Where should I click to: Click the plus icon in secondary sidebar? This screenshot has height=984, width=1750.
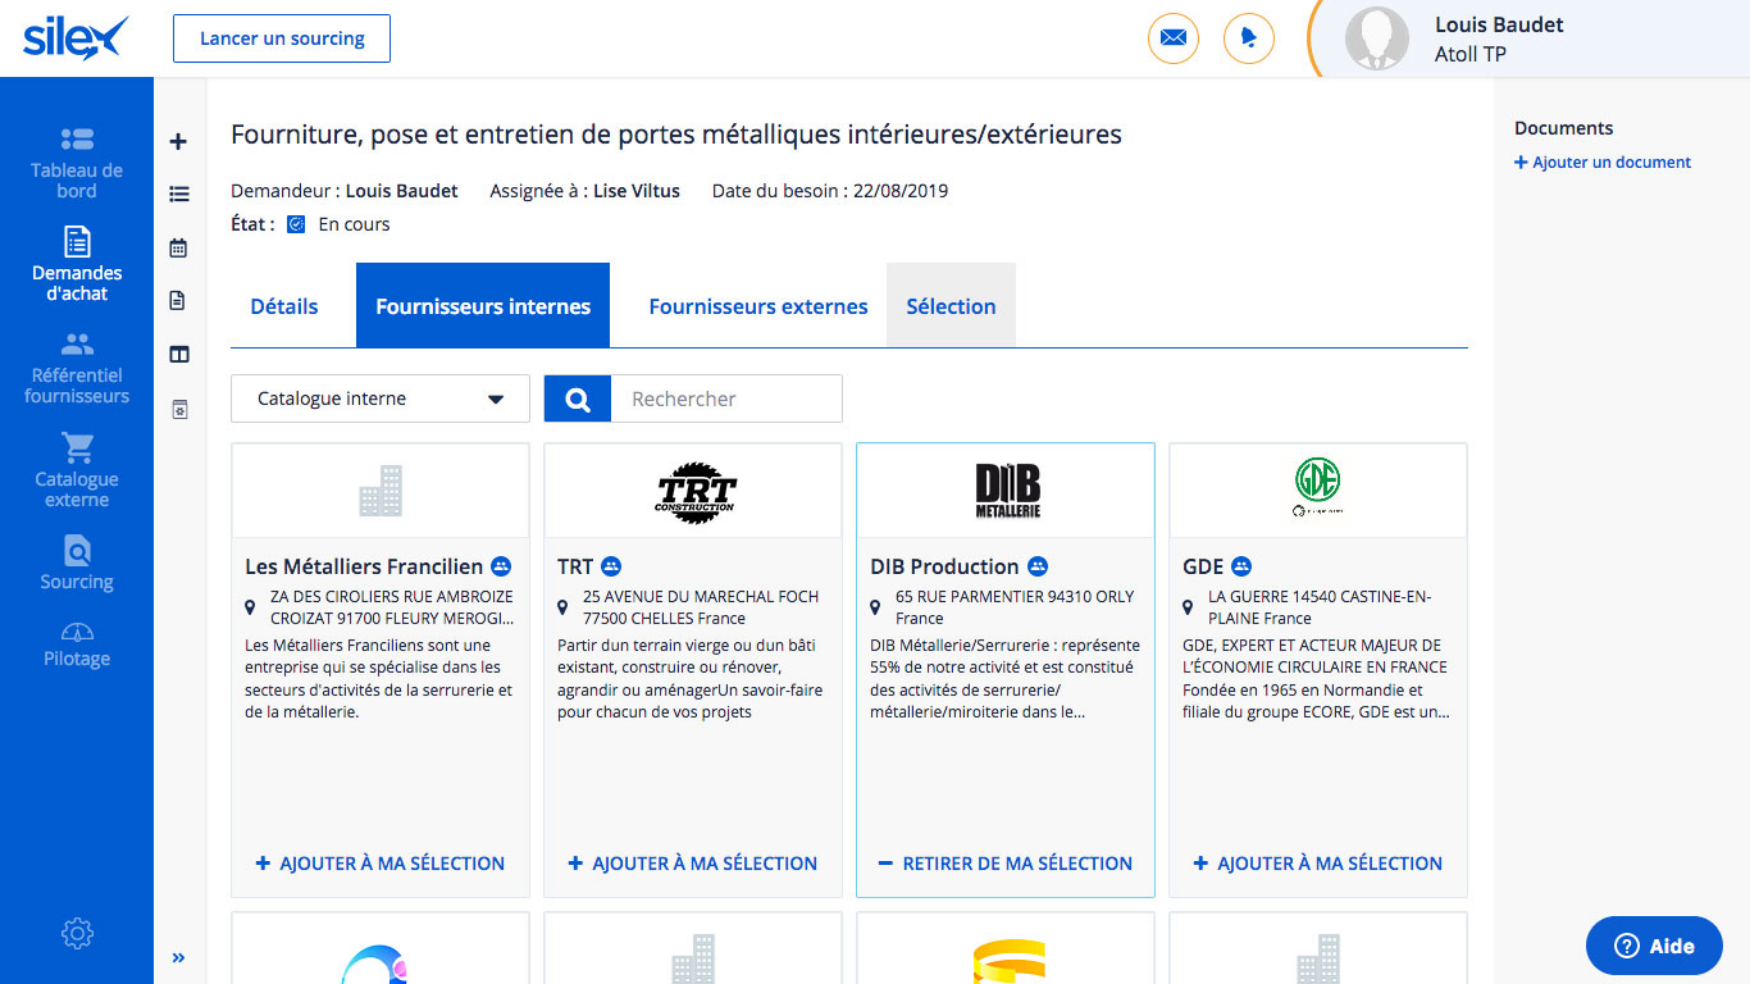178,141
